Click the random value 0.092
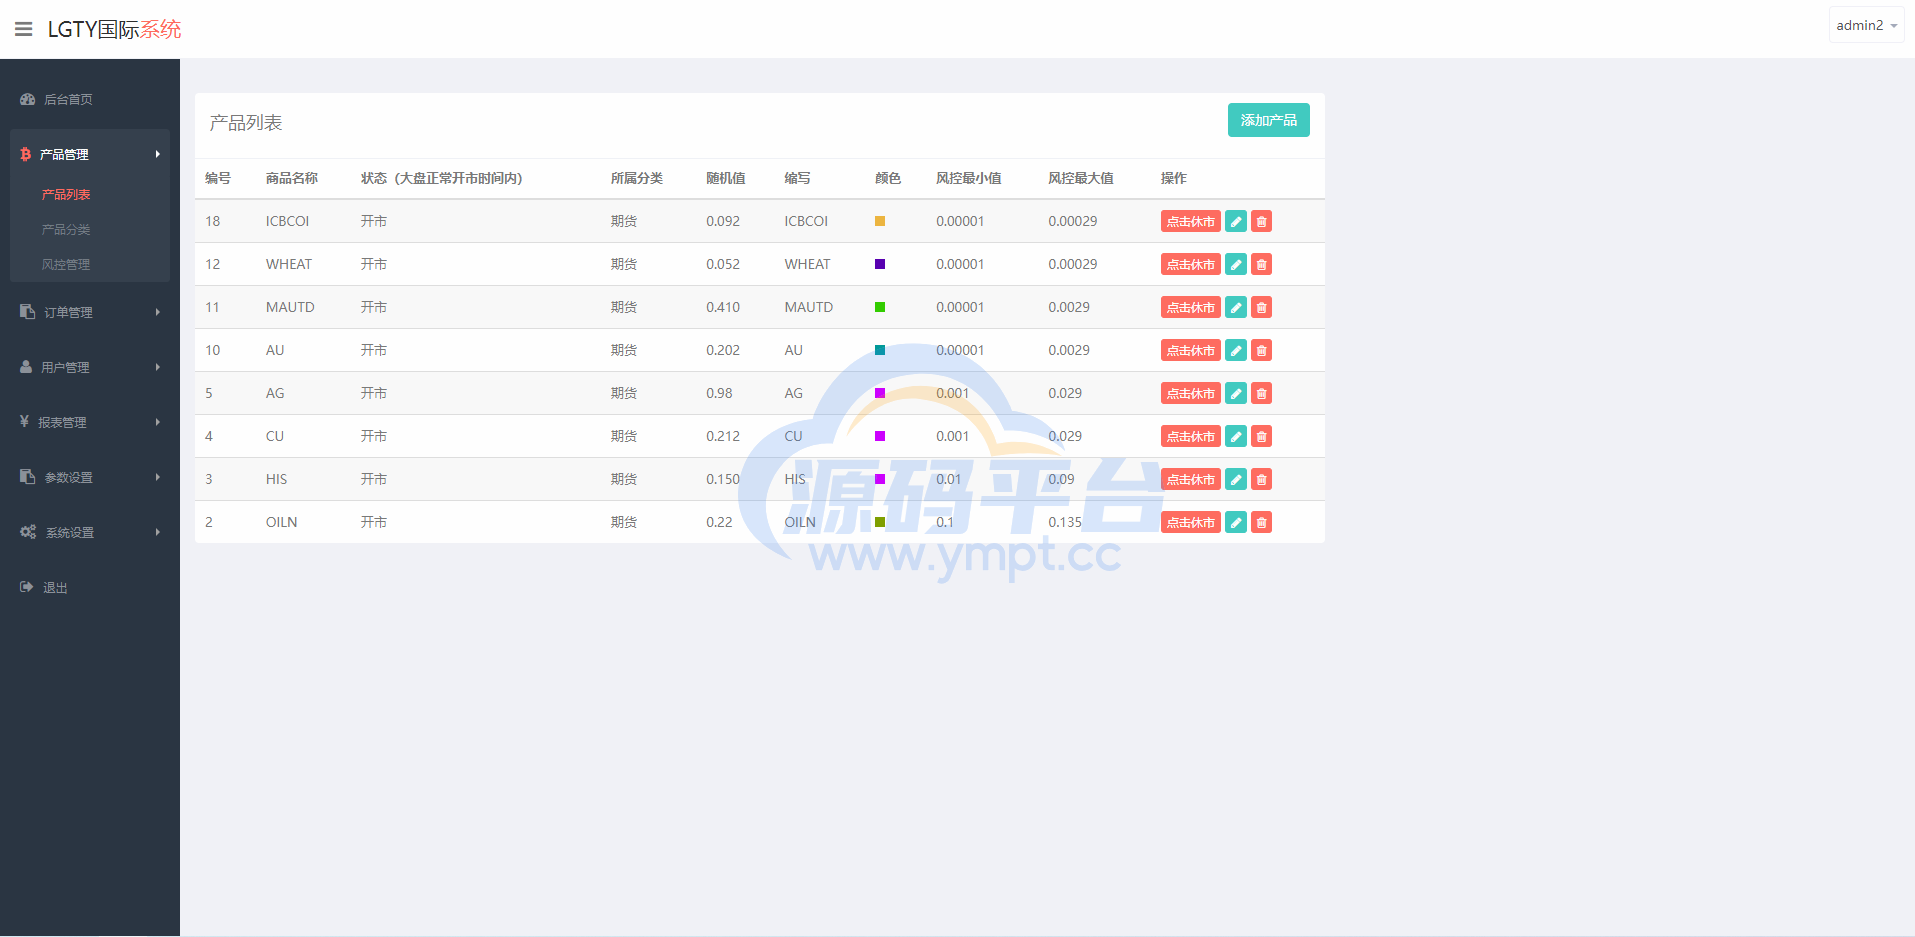The width and height of the screenshot is (1915, 937). [723, 221]
